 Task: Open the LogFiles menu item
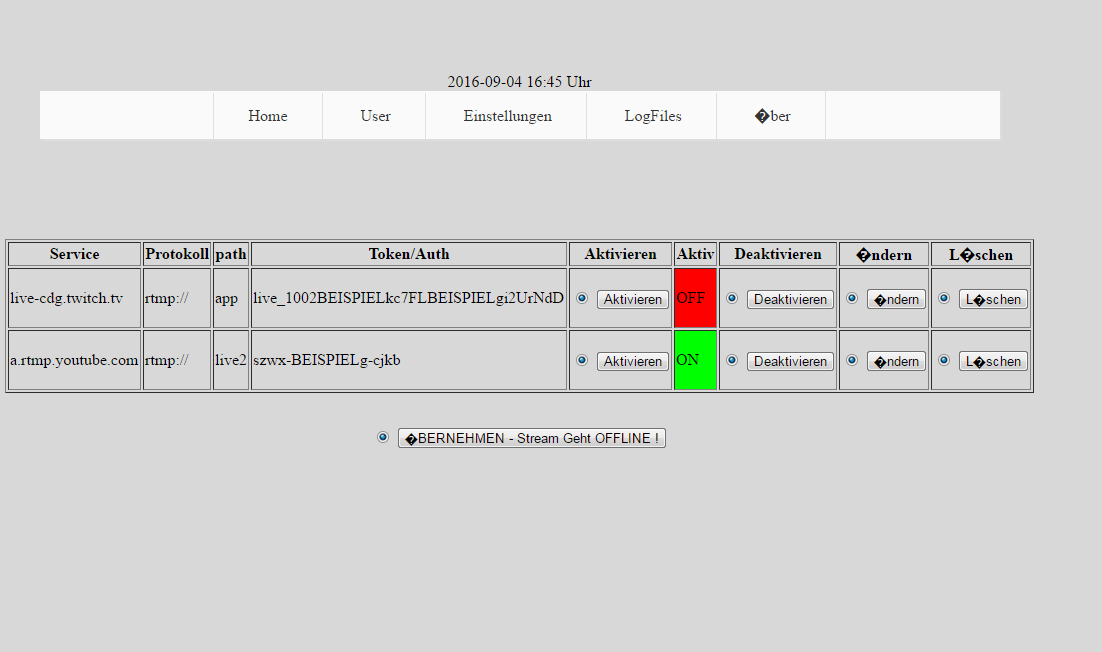click(x=652, y=116)
